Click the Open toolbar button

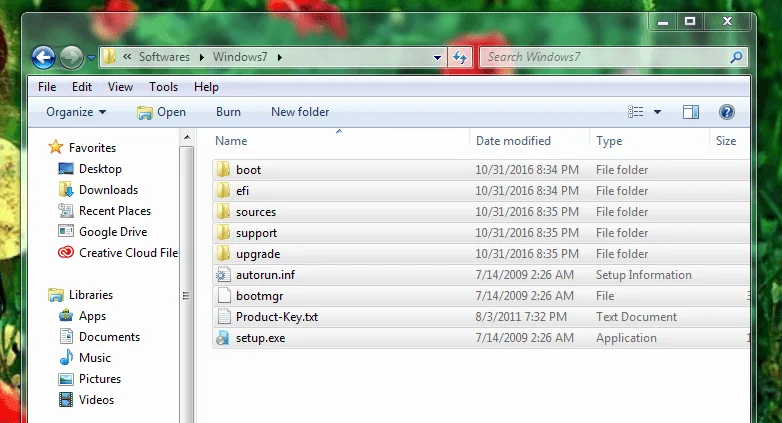[x=161, y=112]
